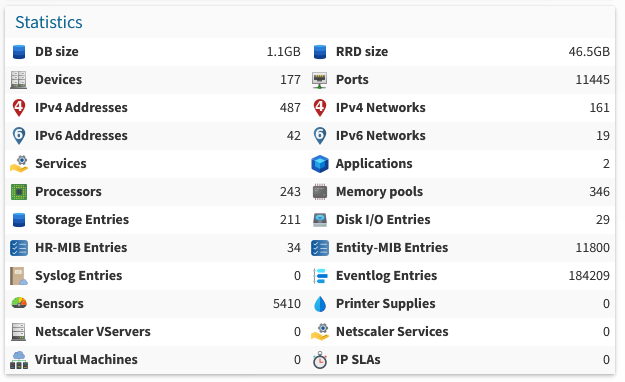Click the Processors chip icon
Screen dimensions: 625x382
pos(19,192)
